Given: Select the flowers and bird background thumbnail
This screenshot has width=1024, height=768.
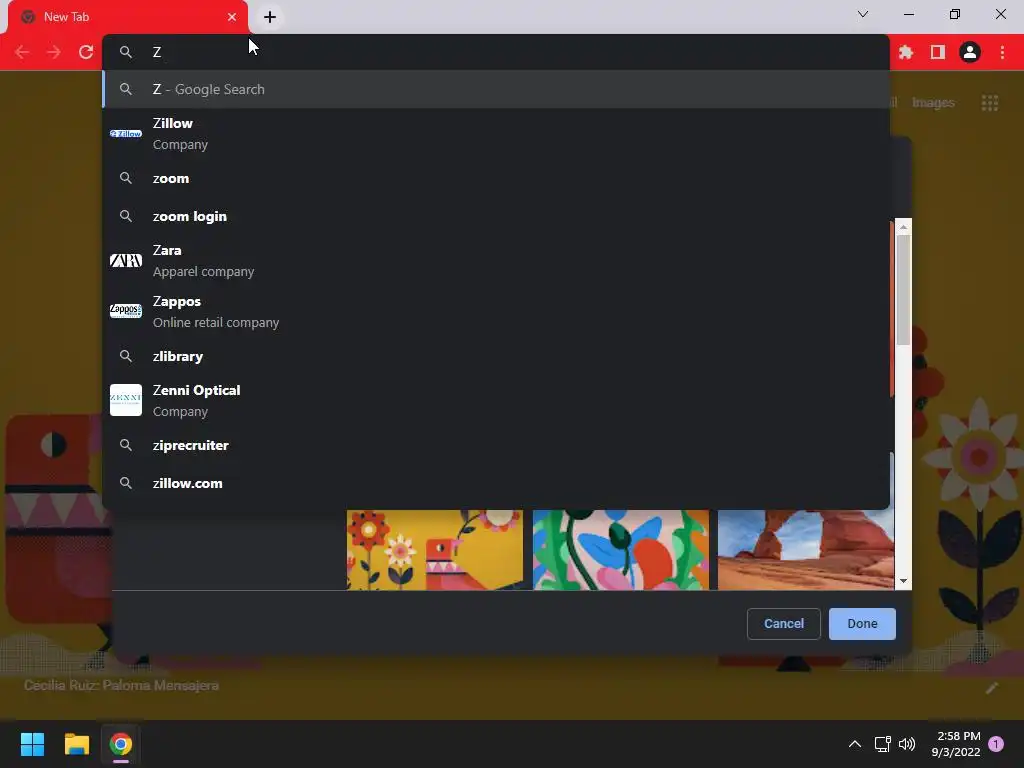Looking at the screenshot, I should coord(435,550).
